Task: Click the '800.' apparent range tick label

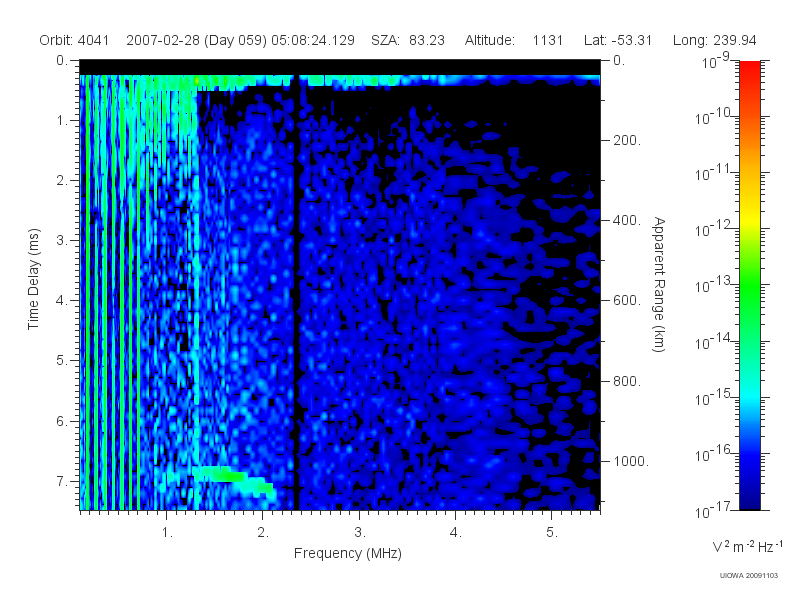Action: (627, 381)
